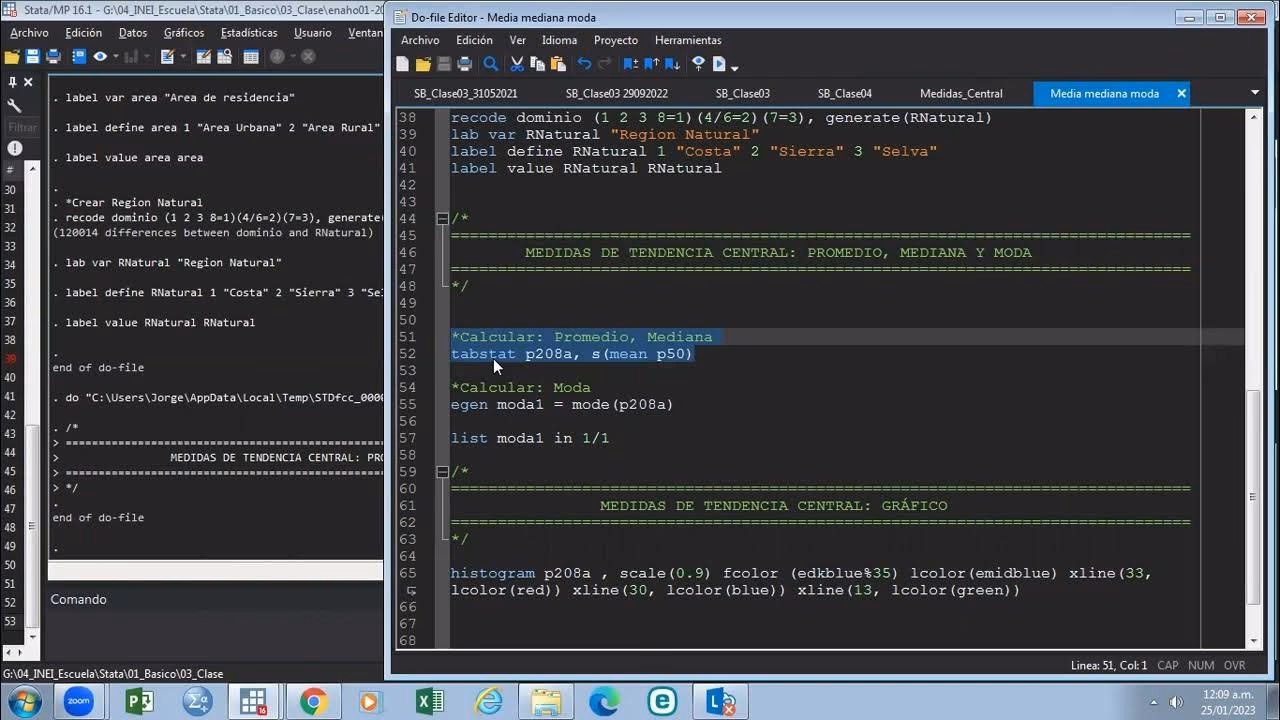Click the Print icon in Do-file Editor
This screenshot has width=1280, height=720.
[464, 64]
